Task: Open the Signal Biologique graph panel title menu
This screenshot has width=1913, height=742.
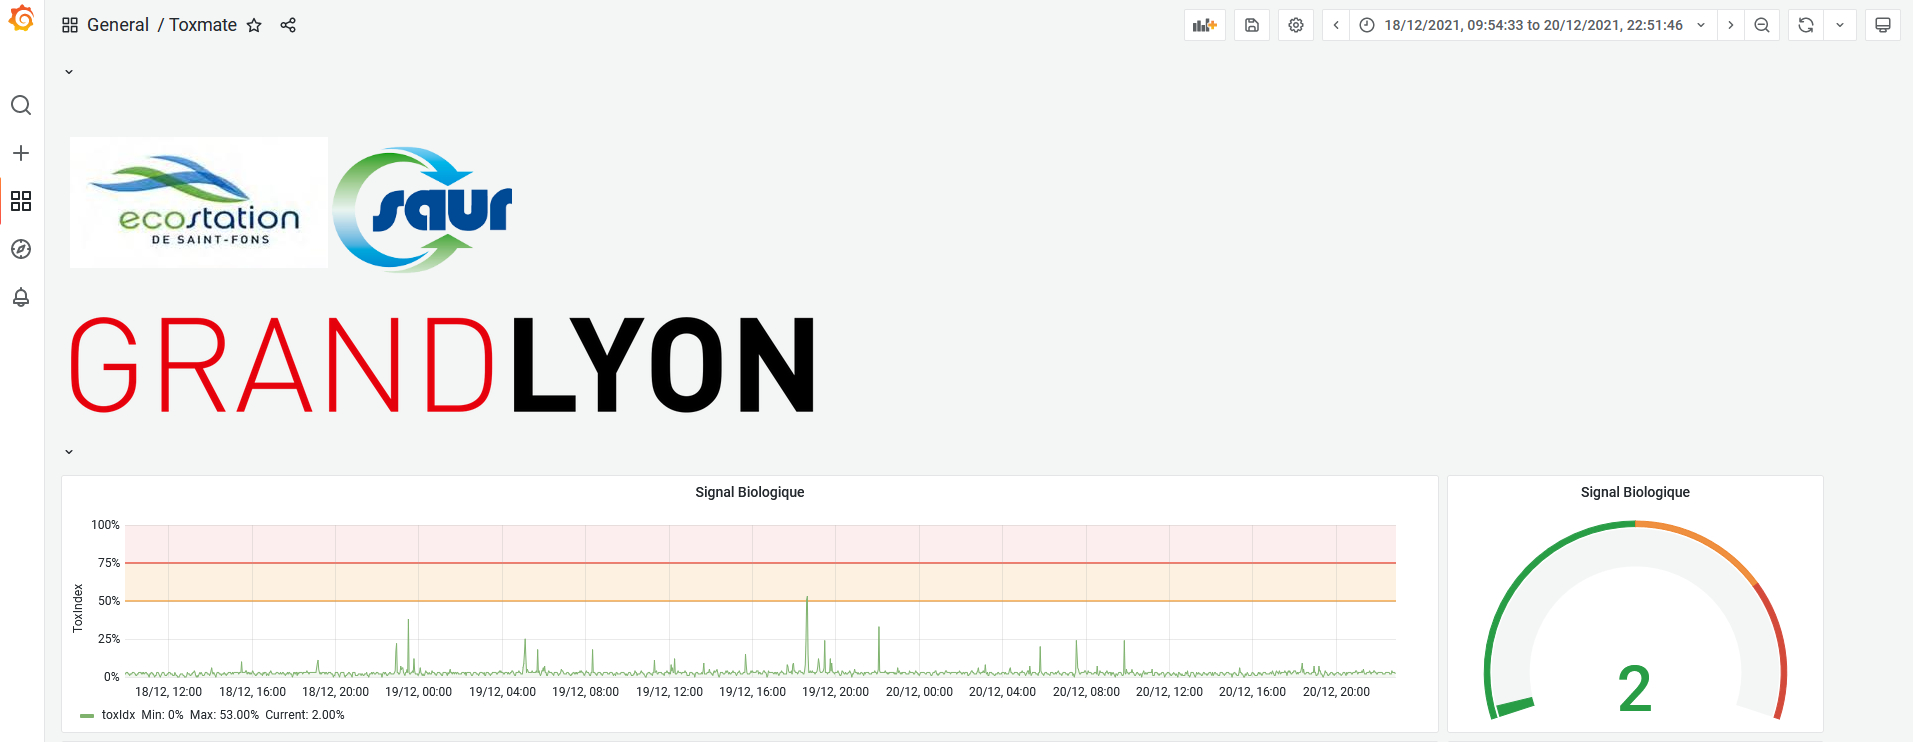Action: coord(750,492)
